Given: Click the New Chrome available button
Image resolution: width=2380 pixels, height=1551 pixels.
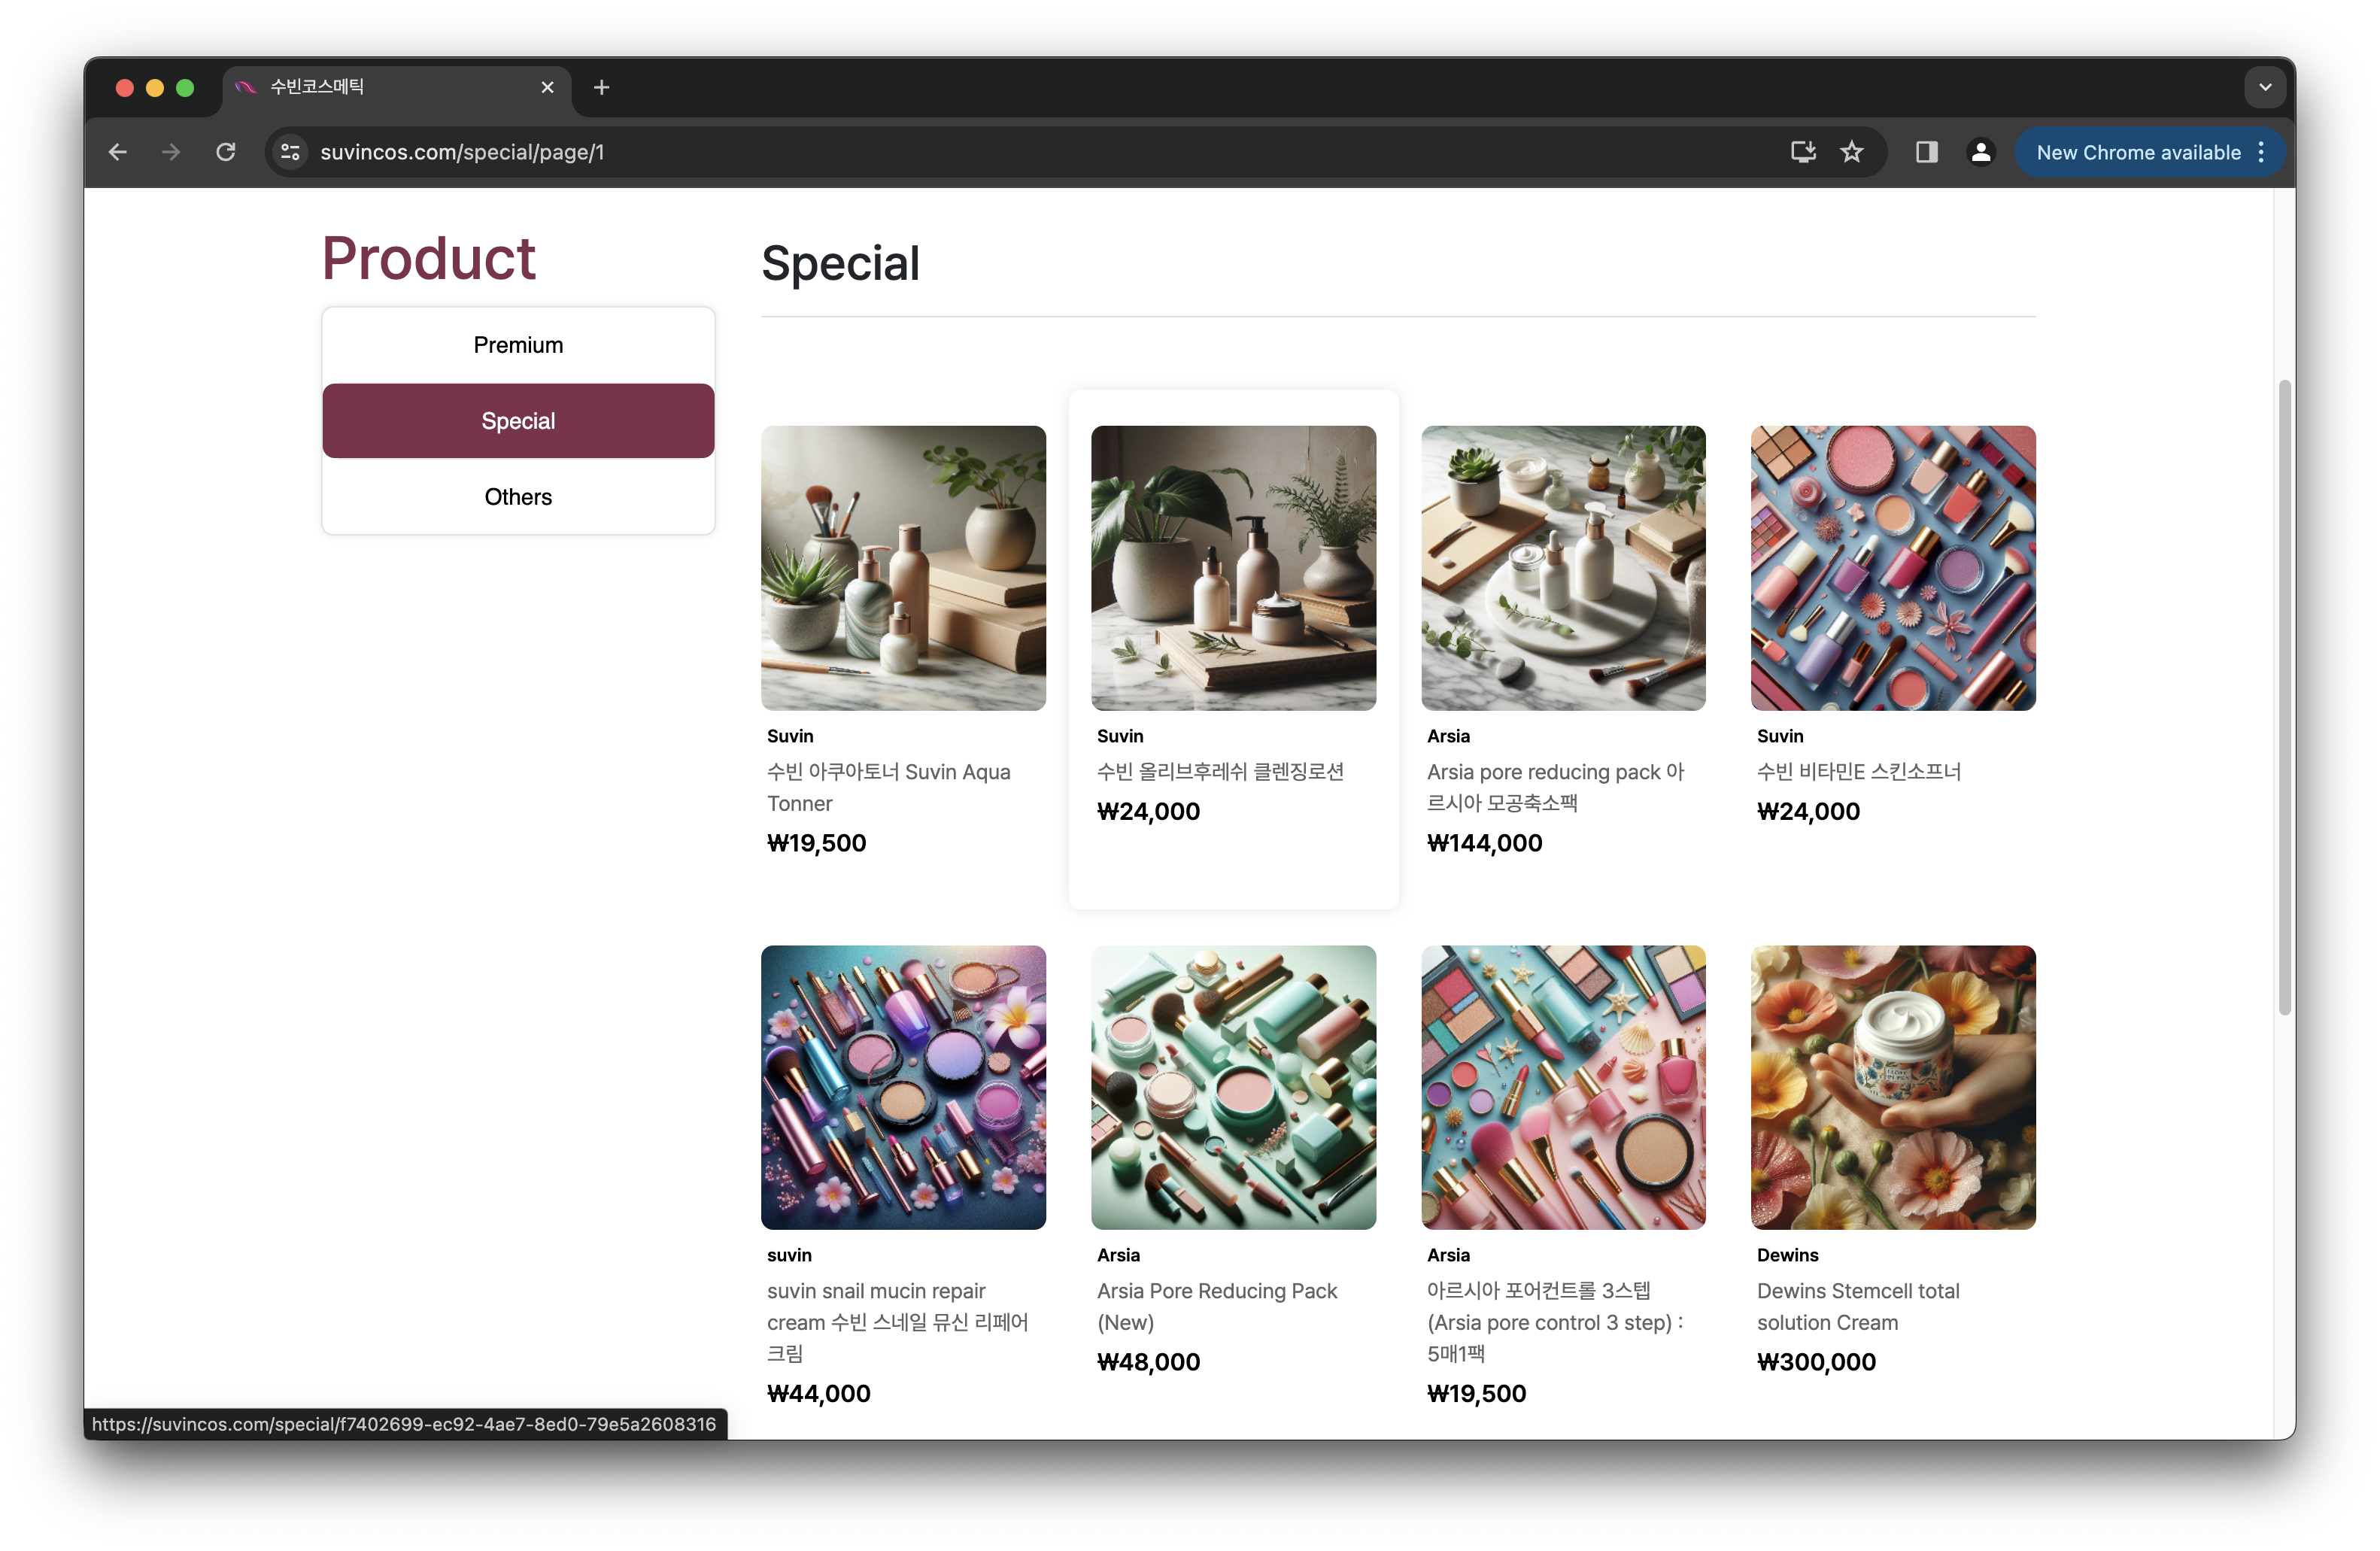Looking at the screenshot, I should pos(2138,152).
